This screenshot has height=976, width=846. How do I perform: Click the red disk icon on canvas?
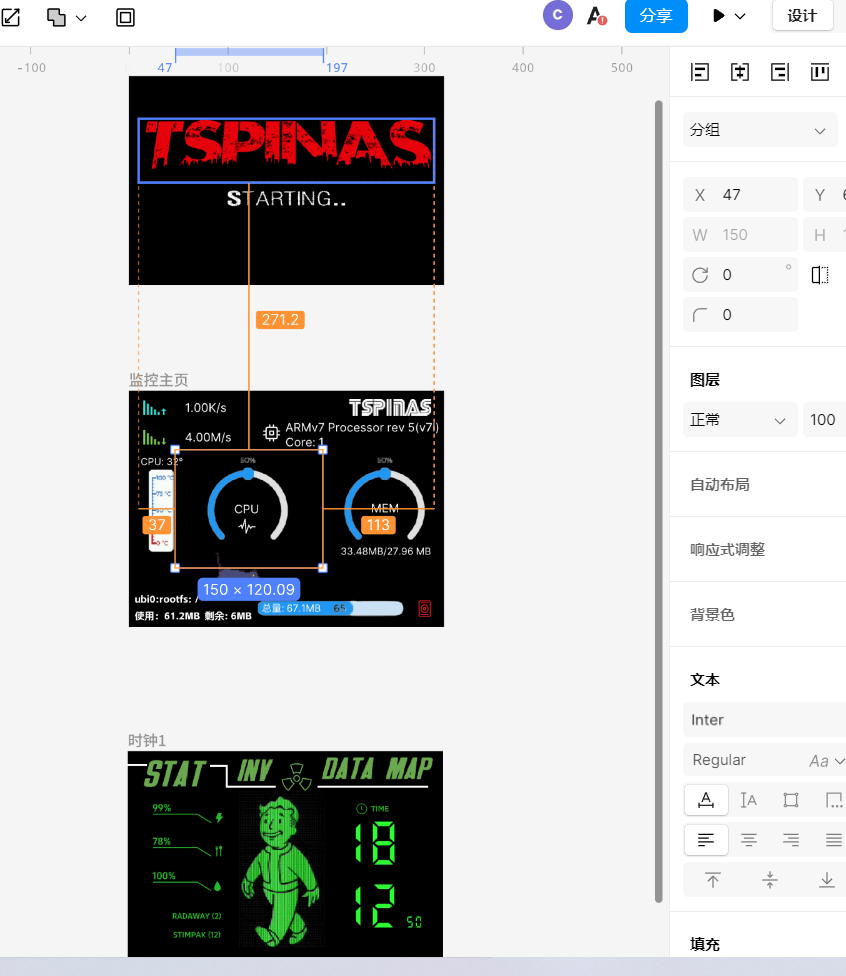[425, 608]
